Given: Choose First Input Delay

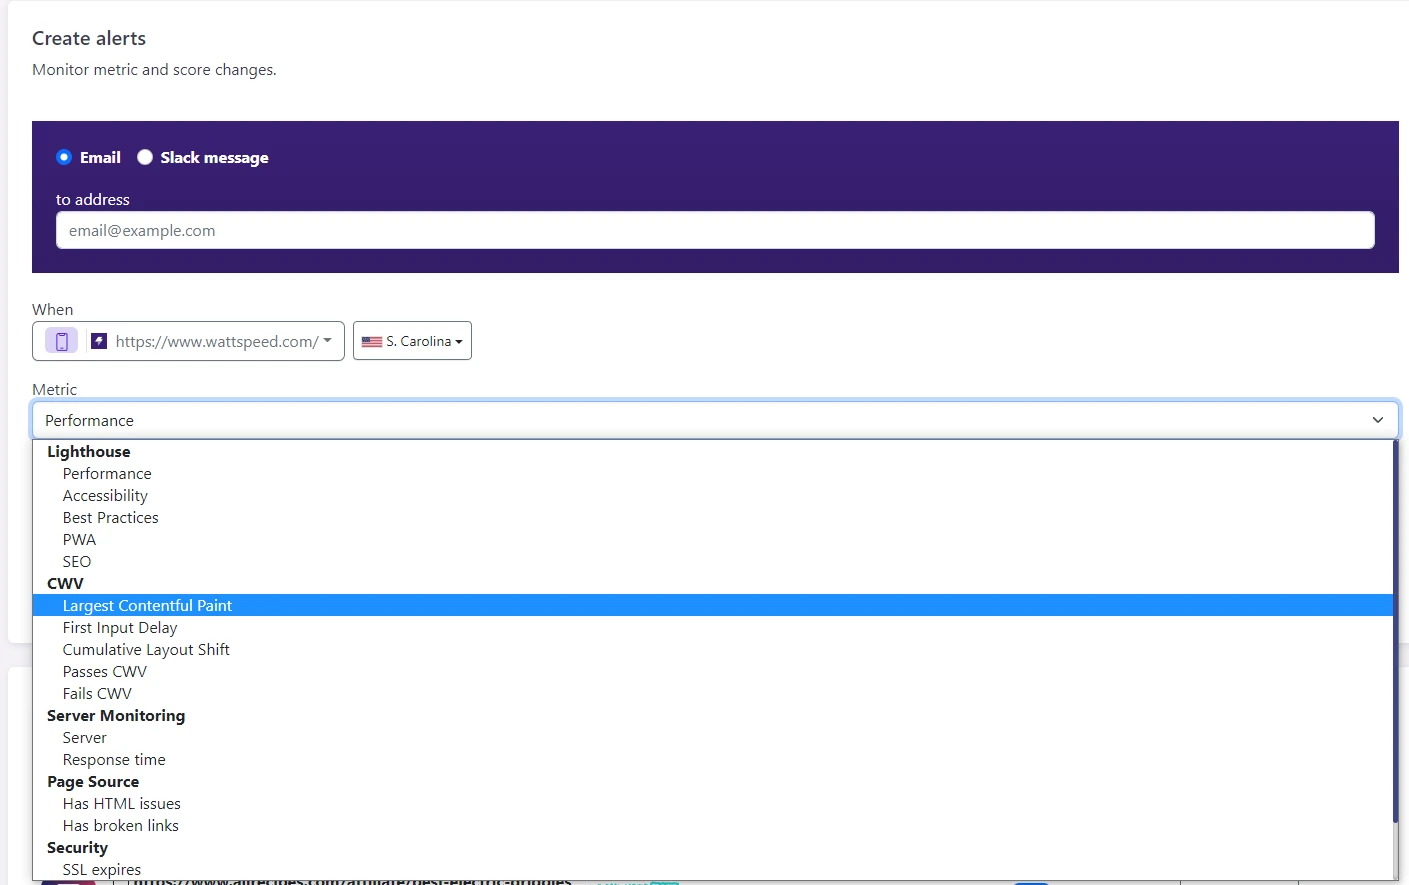Looking at the screenshot, I should point(713,628).
